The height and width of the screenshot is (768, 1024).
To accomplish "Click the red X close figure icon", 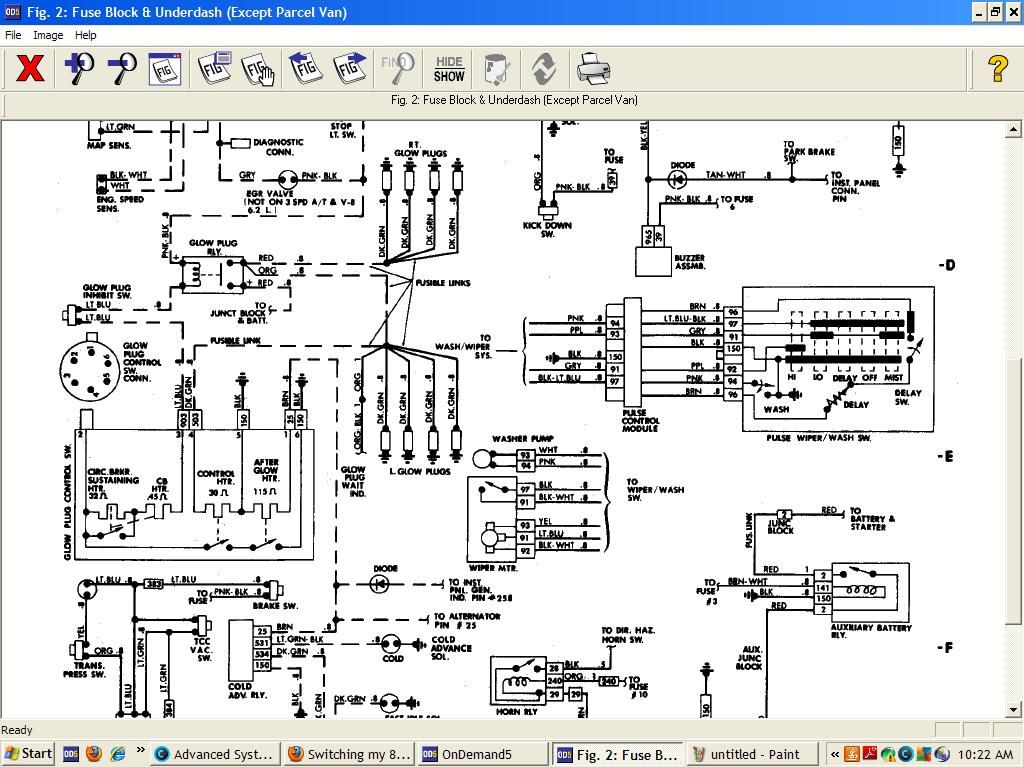I will [x=30, y=69].
